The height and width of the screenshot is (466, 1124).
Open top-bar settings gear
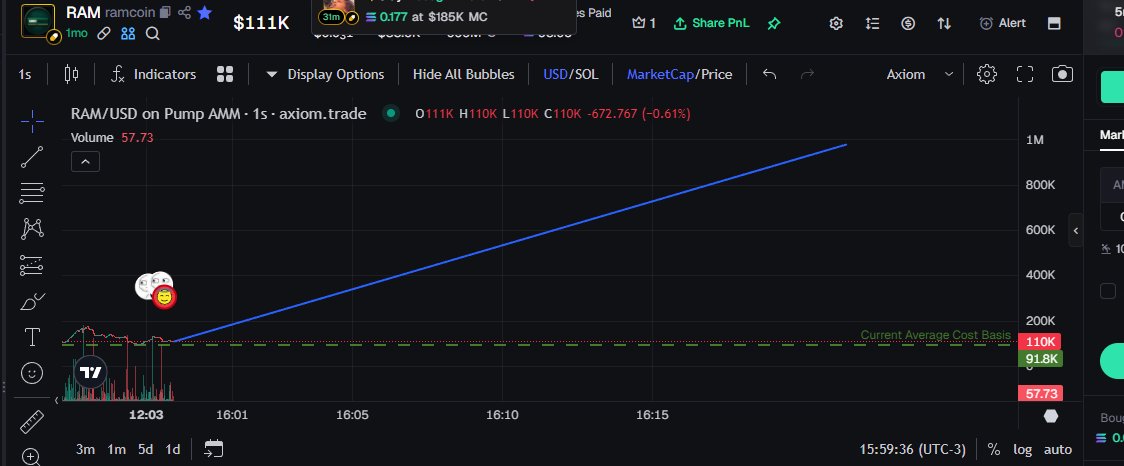click(x=836, y=24)
